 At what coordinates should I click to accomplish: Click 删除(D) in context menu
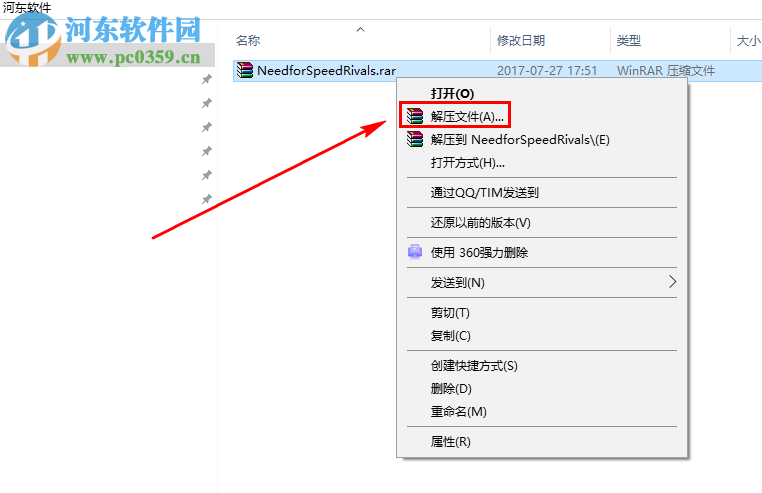click(451, 388)
